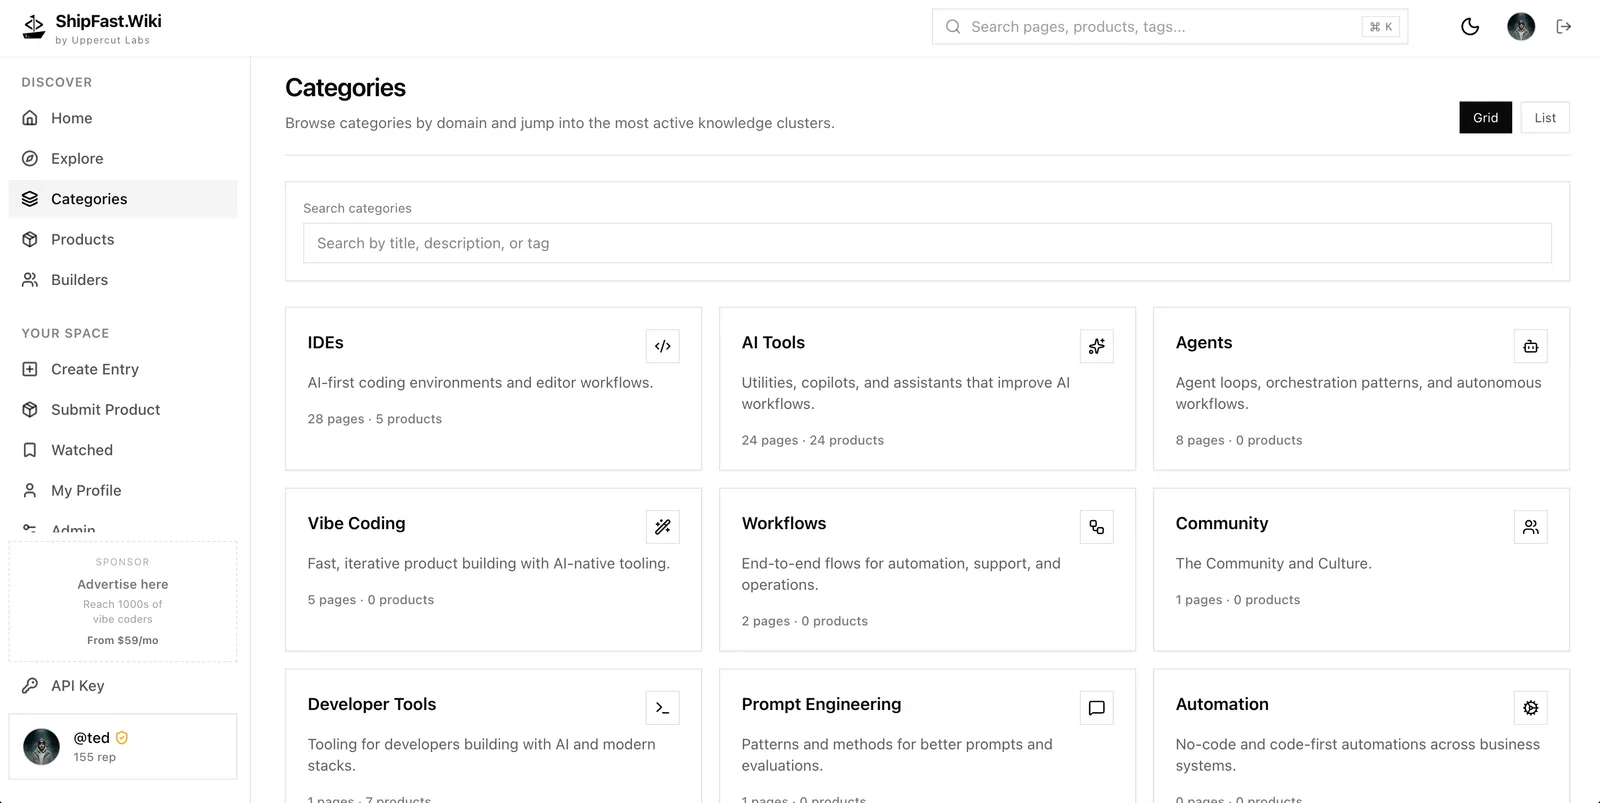Toggle dark mode with the moon icon
Image resolution: width=1600 pixels, height=803 pixels.
pyautogui.click(x=1470, y=27)
